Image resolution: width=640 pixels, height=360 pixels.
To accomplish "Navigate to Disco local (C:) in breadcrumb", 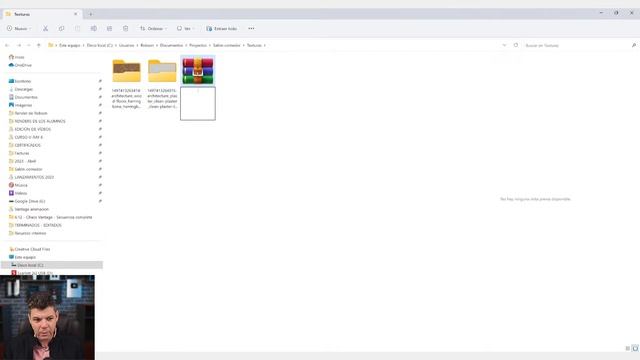I will (100, 45).
